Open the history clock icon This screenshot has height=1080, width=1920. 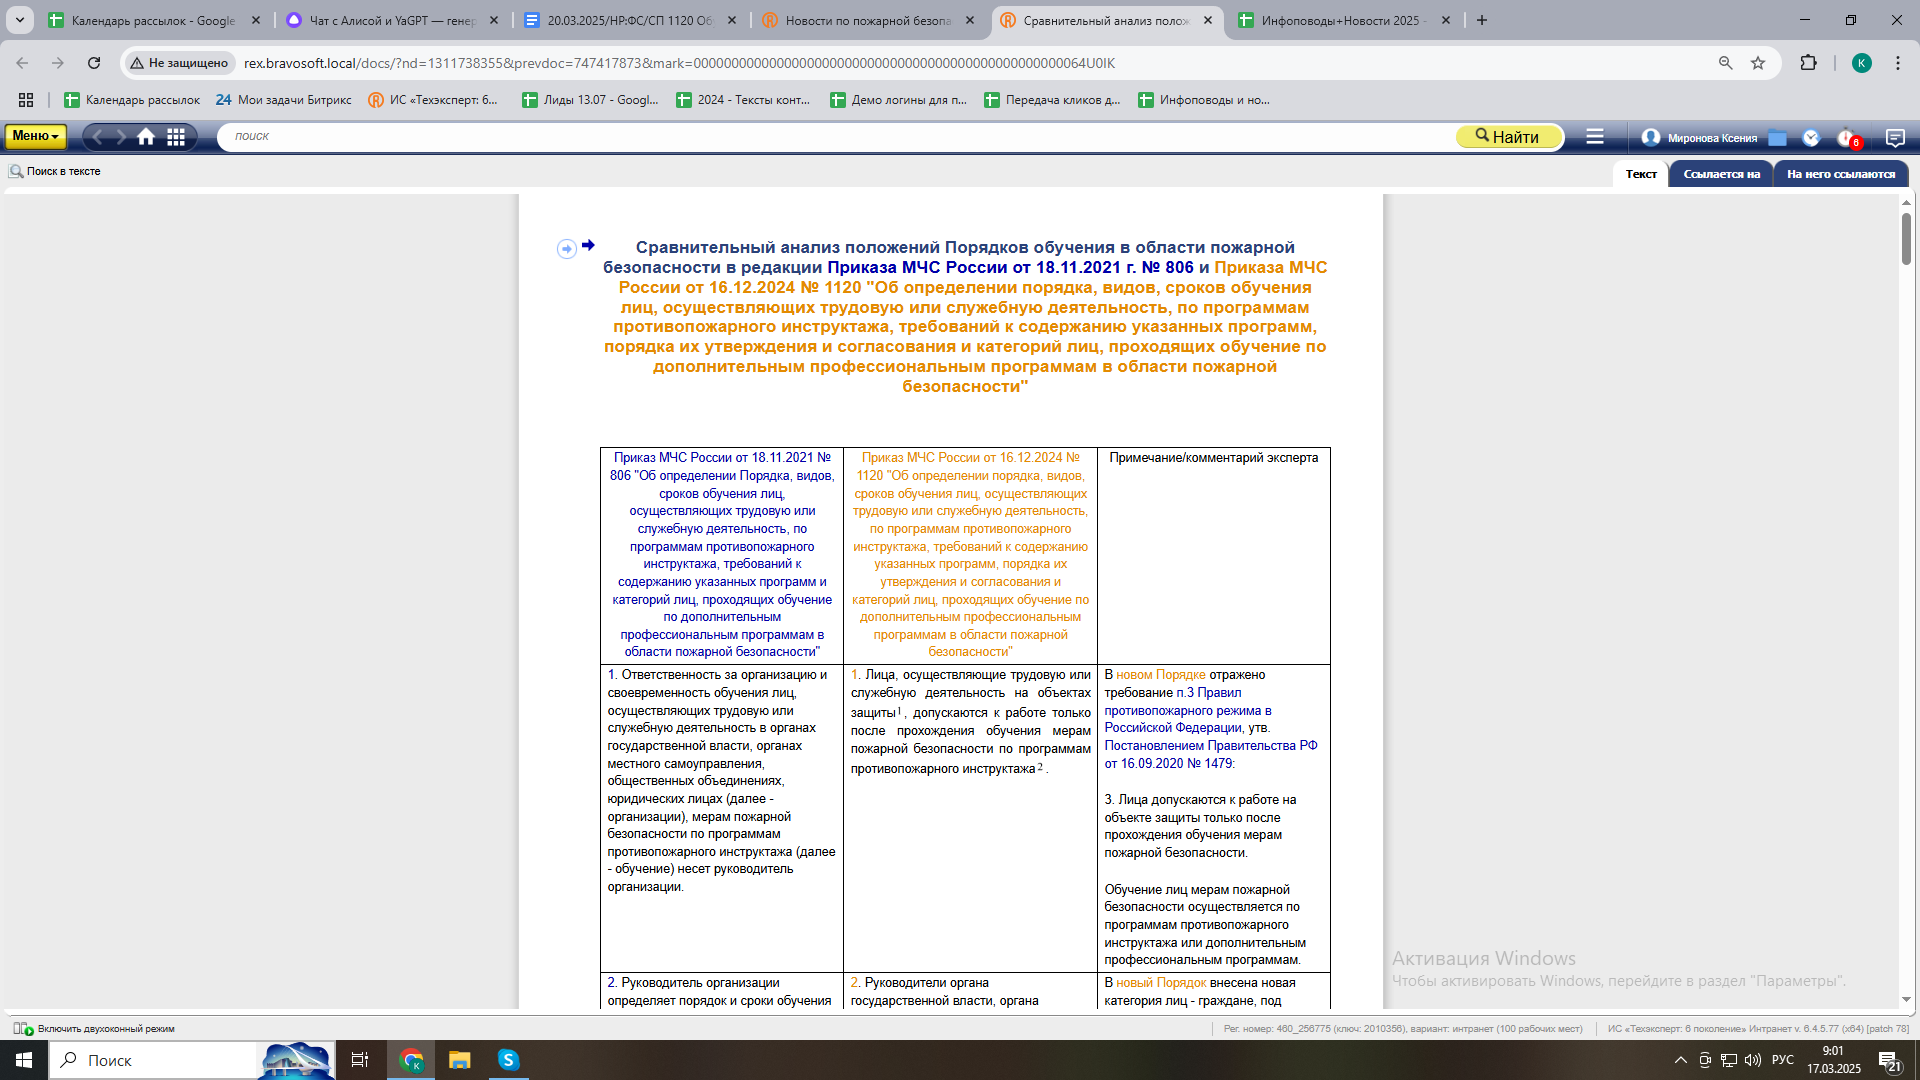(x=1811, y=138)
